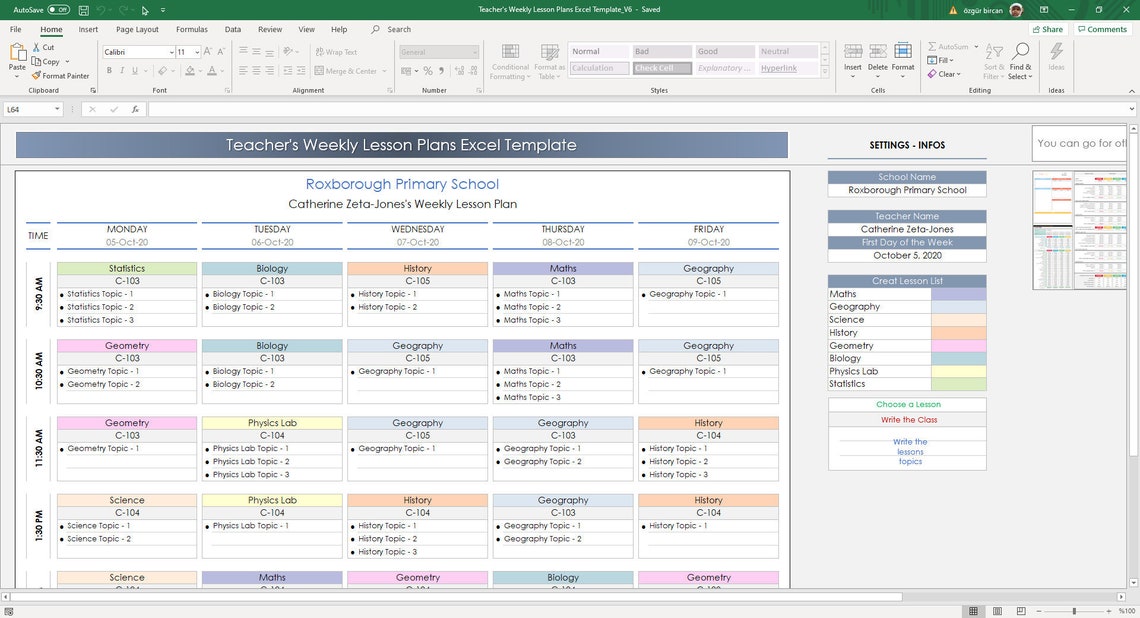Open the Page Layout tab
The width and height of the screenshot is (1140, 618).
pyautogui.click(x=136, y=29)
